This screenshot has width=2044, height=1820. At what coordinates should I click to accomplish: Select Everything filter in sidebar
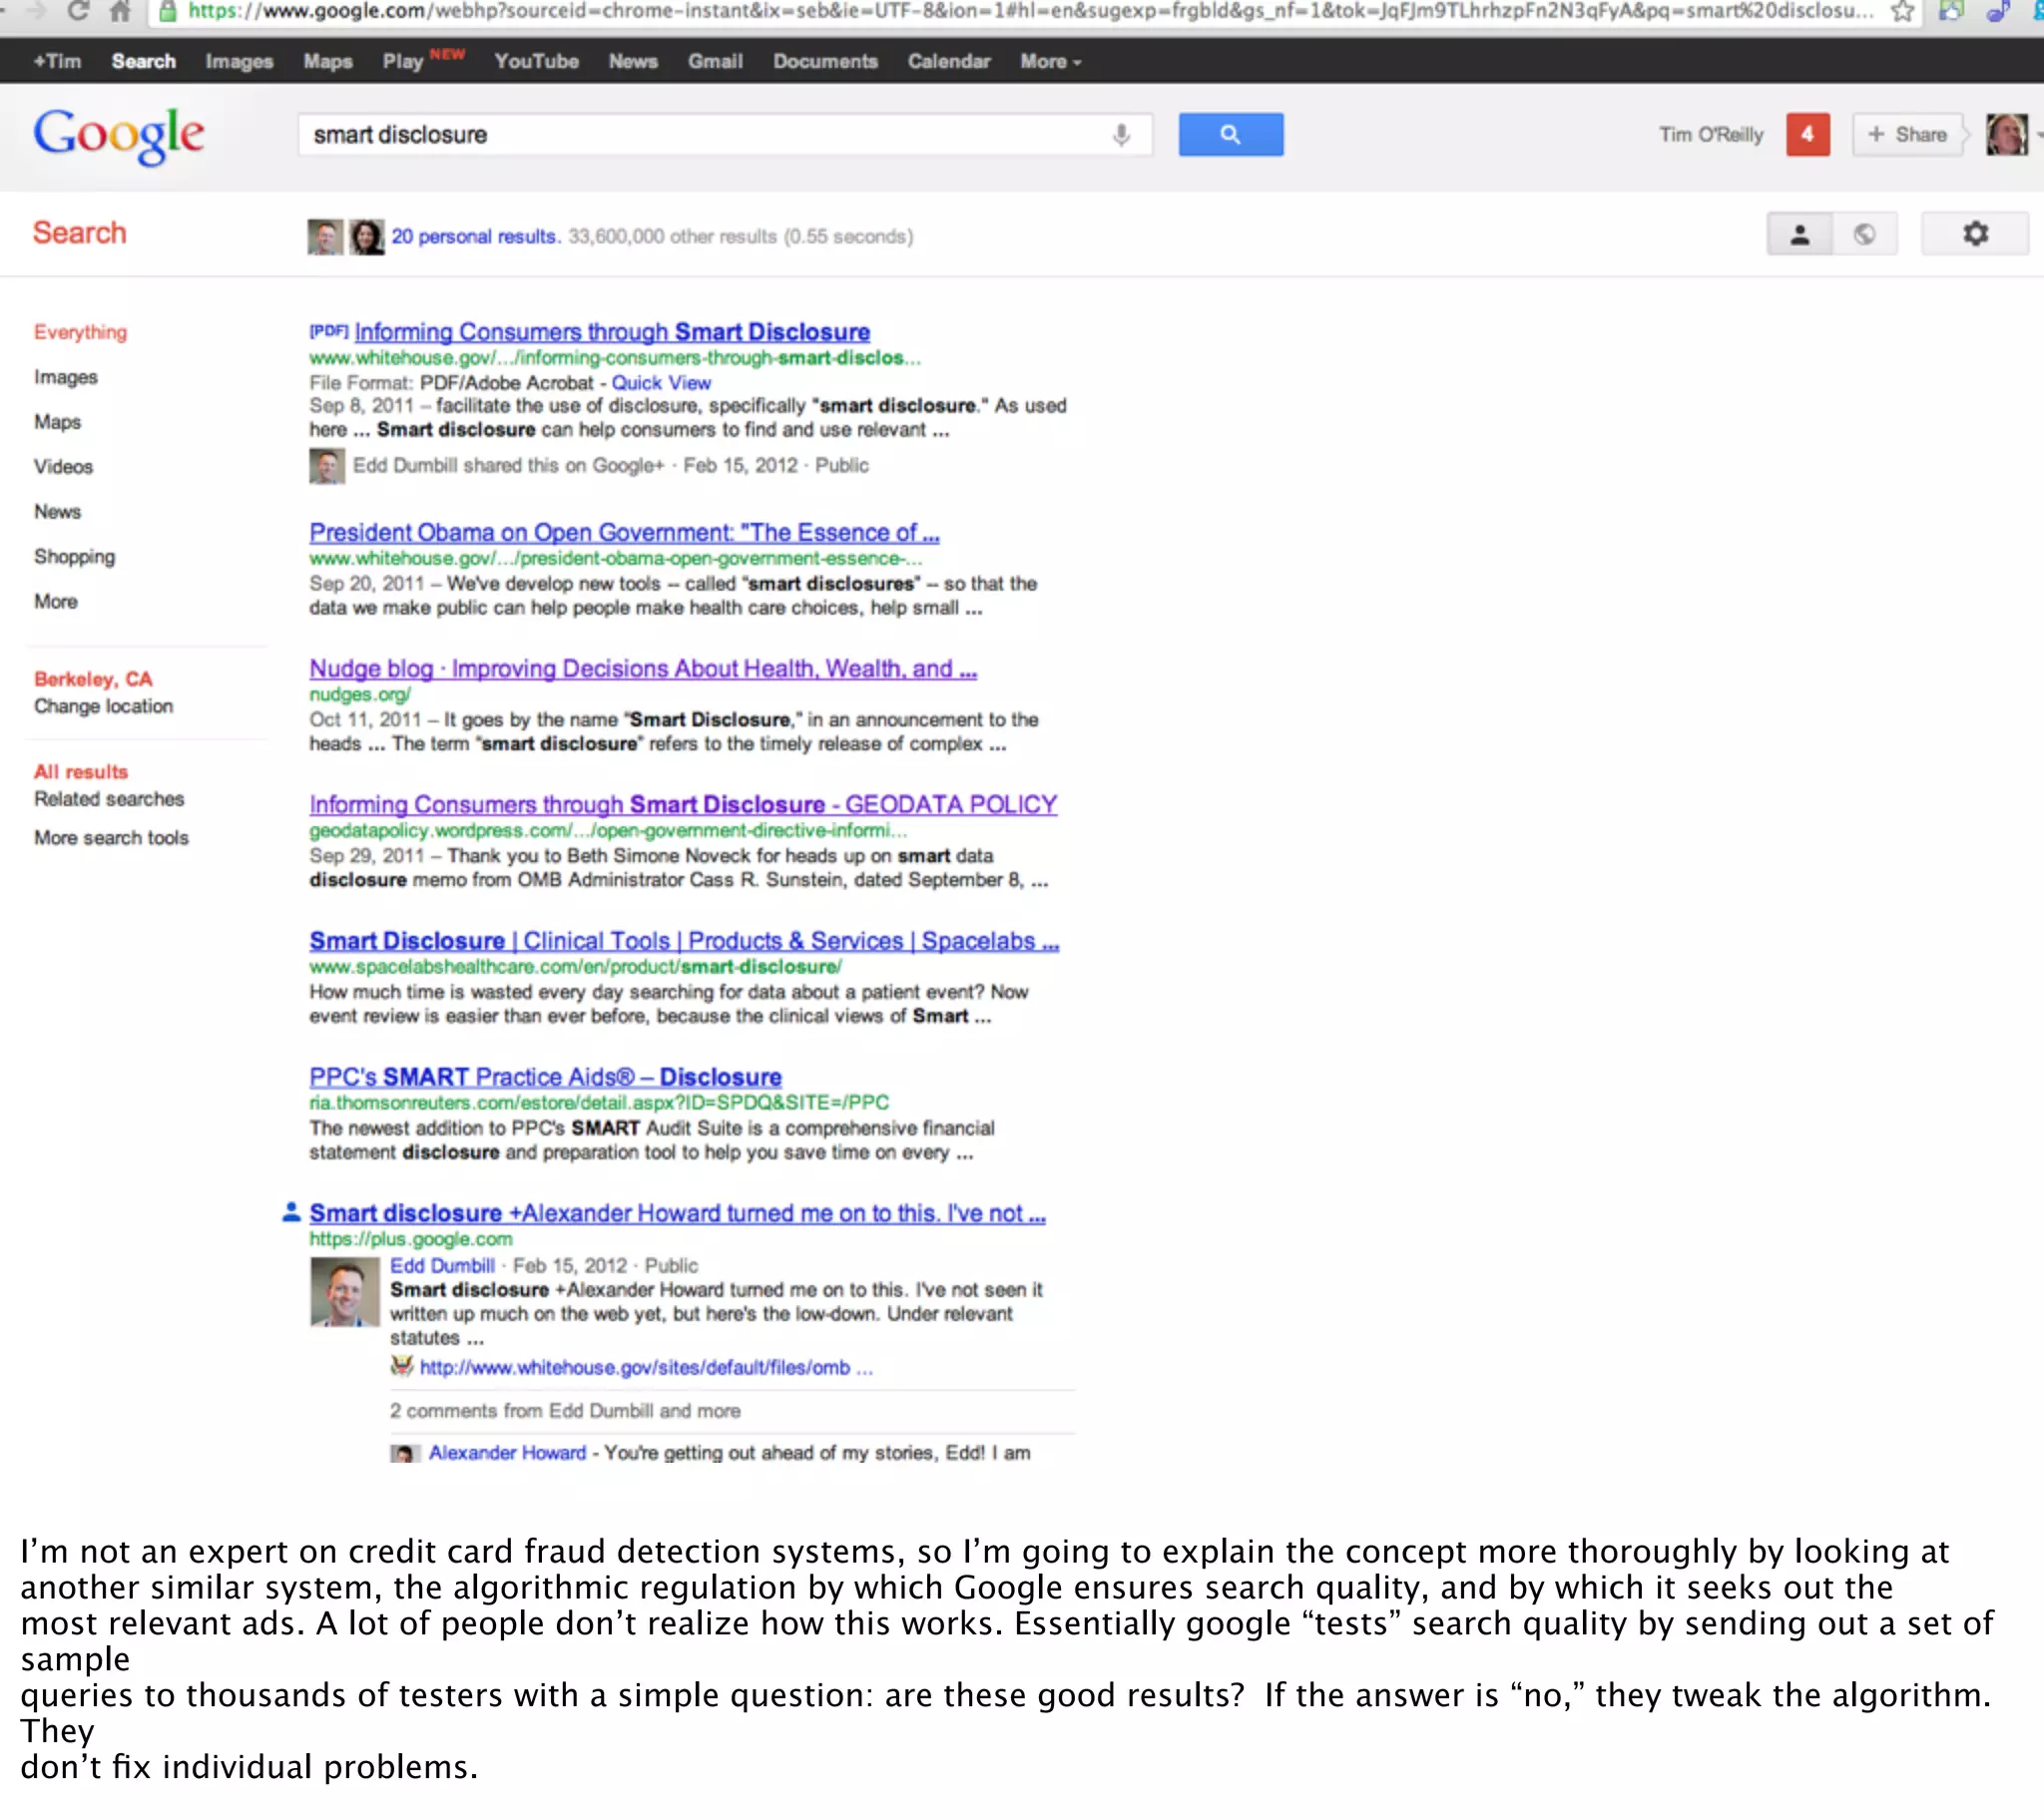coord(80,332)
